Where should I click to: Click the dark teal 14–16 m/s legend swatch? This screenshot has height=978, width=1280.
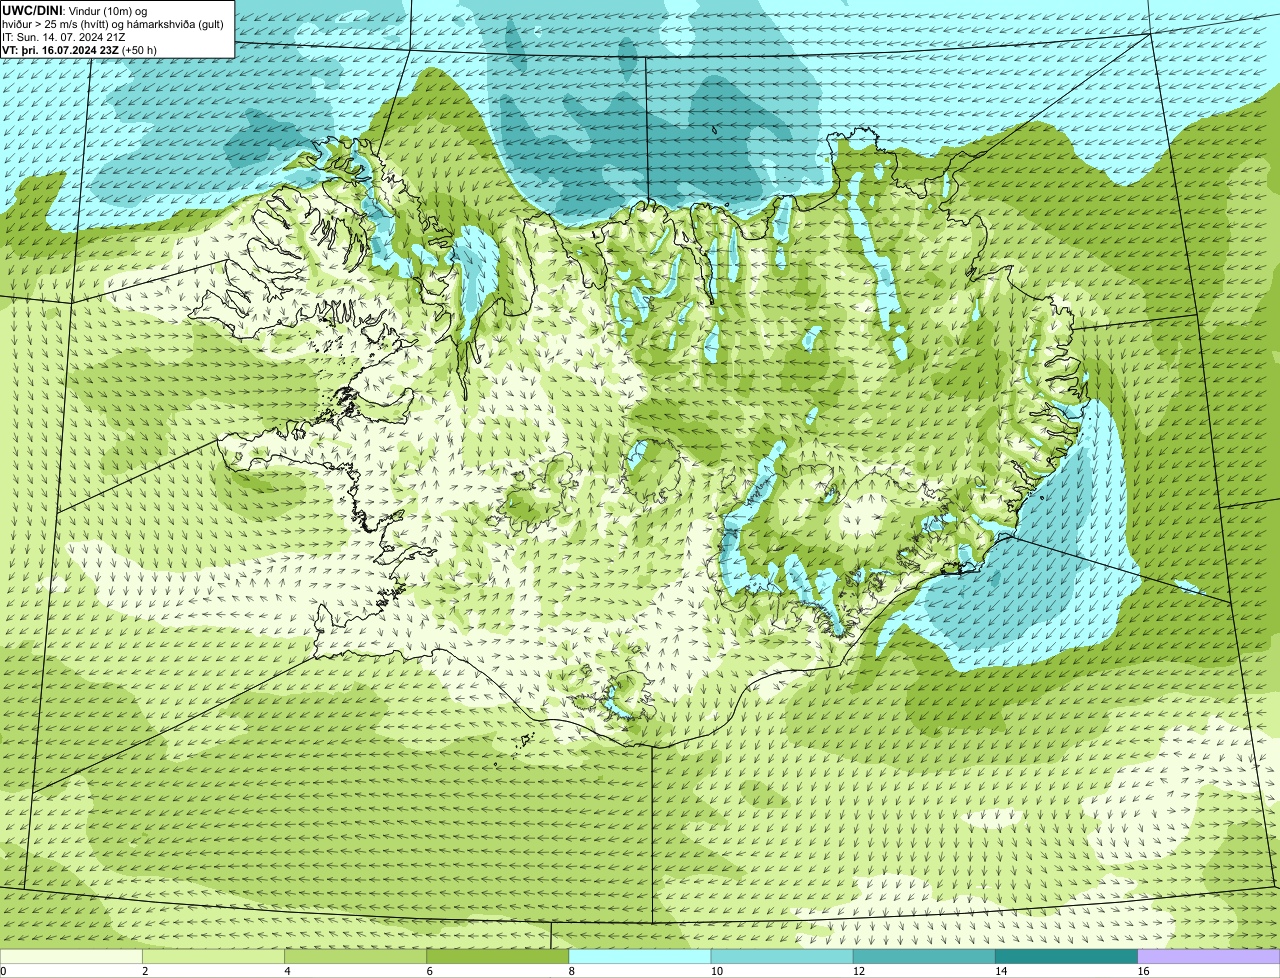point(1066,957)
